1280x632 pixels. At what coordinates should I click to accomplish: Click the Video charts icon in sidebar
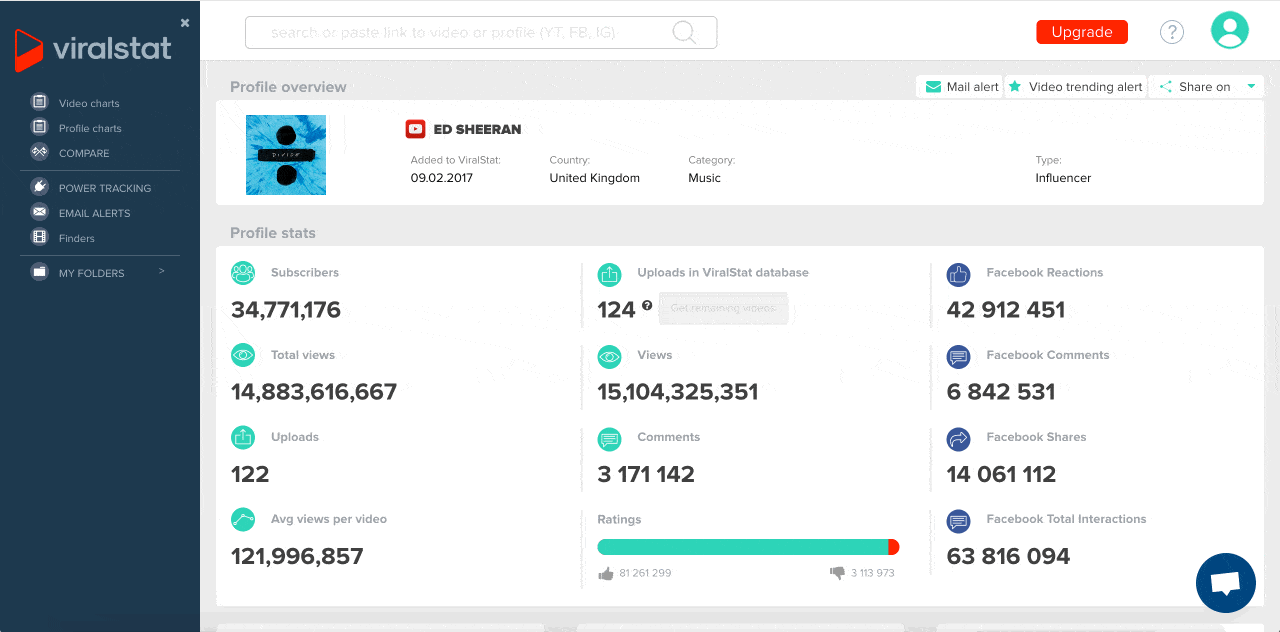click(40, 102)
